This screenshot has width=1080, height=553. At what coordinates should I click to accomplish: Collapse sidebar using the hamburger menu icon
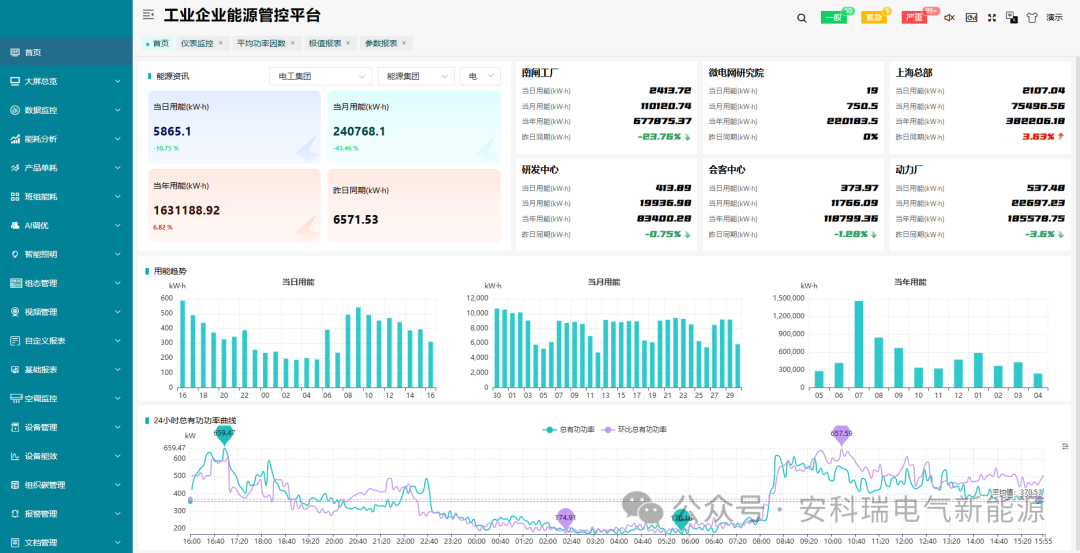point(148,14)
